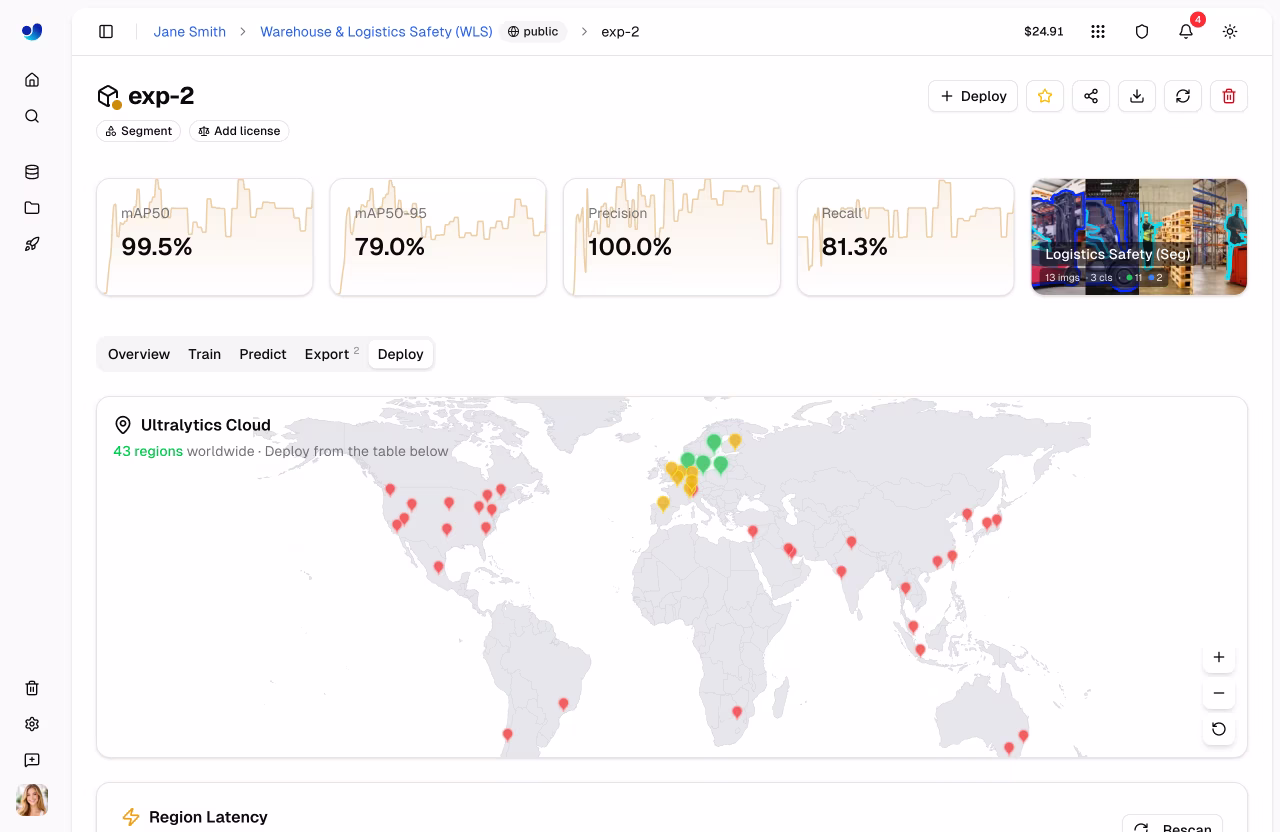Click the Ultralytics Cloud location pin icon
Viewport: 1280px width, 832px height.
tap(123, 425)
